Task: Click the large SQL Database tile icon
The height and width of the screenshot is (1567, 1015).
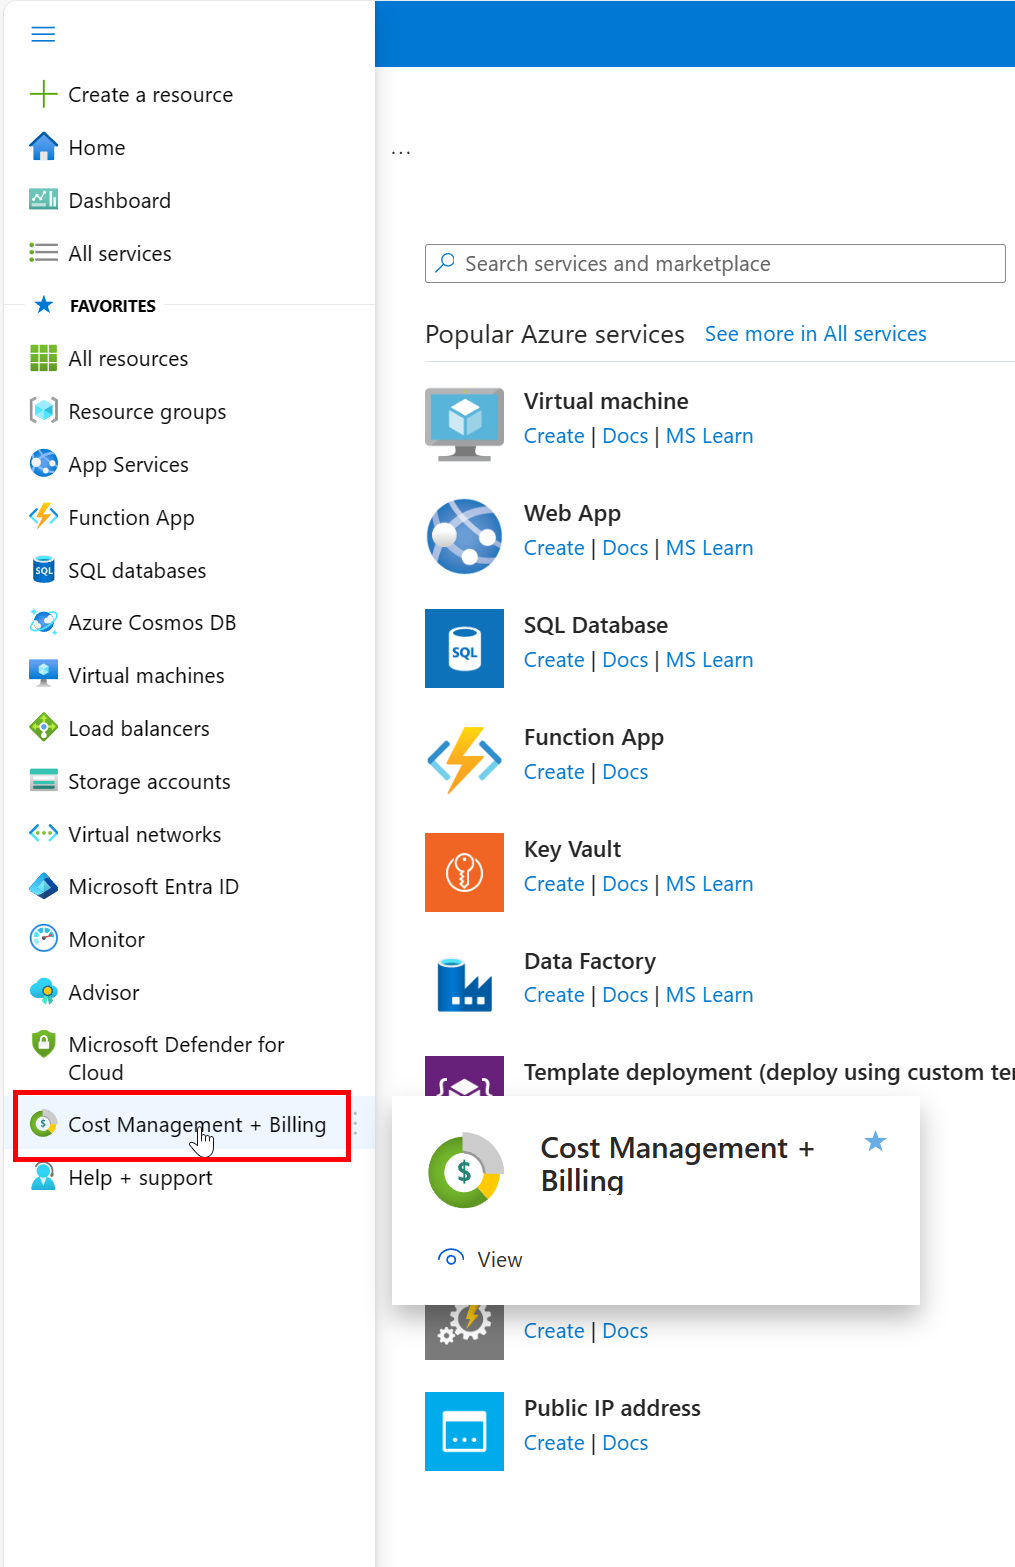Action: (x=464, y=648)
